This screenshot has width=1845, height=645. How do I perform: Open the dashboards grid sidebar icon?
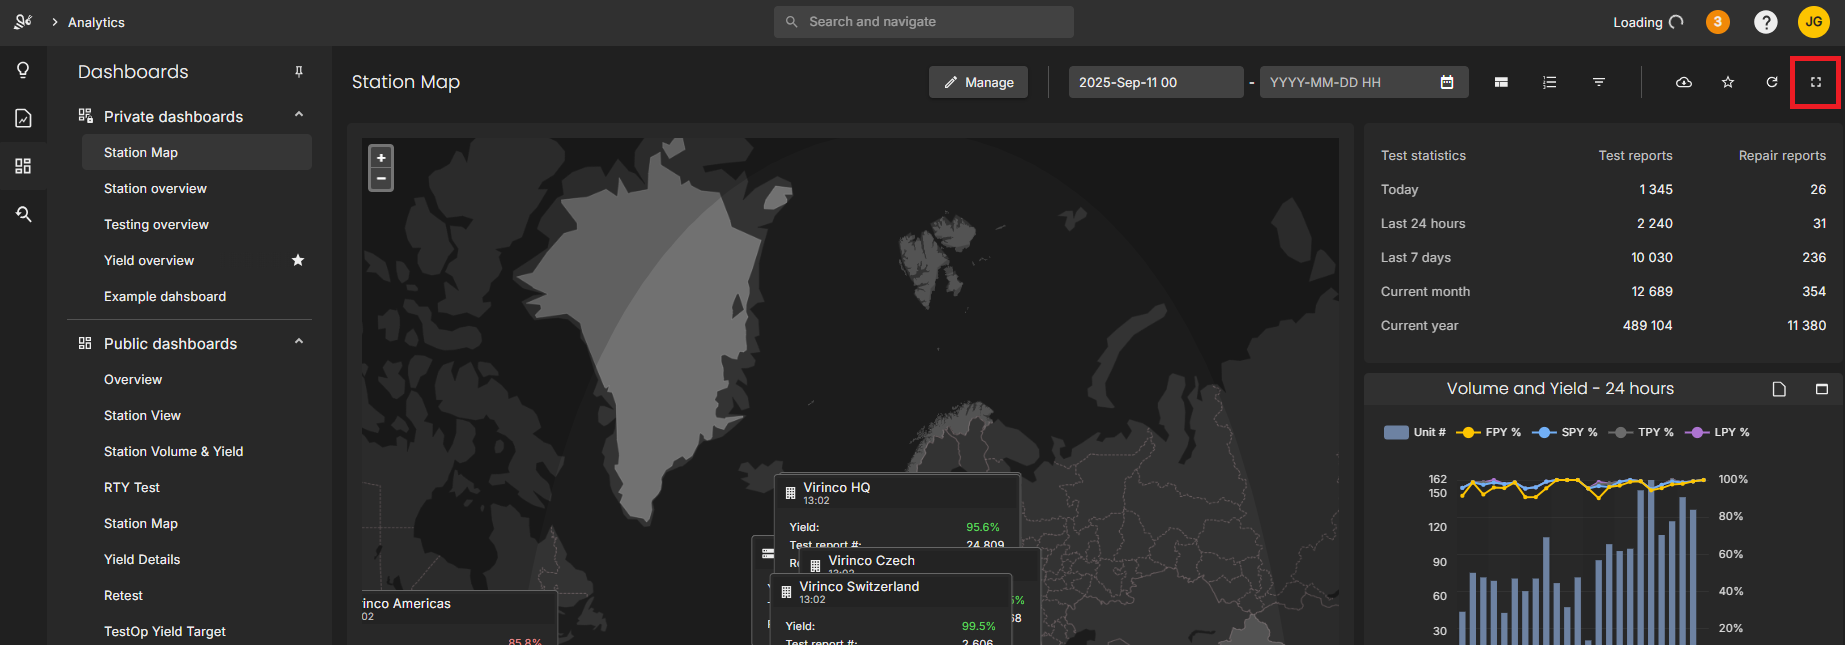point(23,166)
